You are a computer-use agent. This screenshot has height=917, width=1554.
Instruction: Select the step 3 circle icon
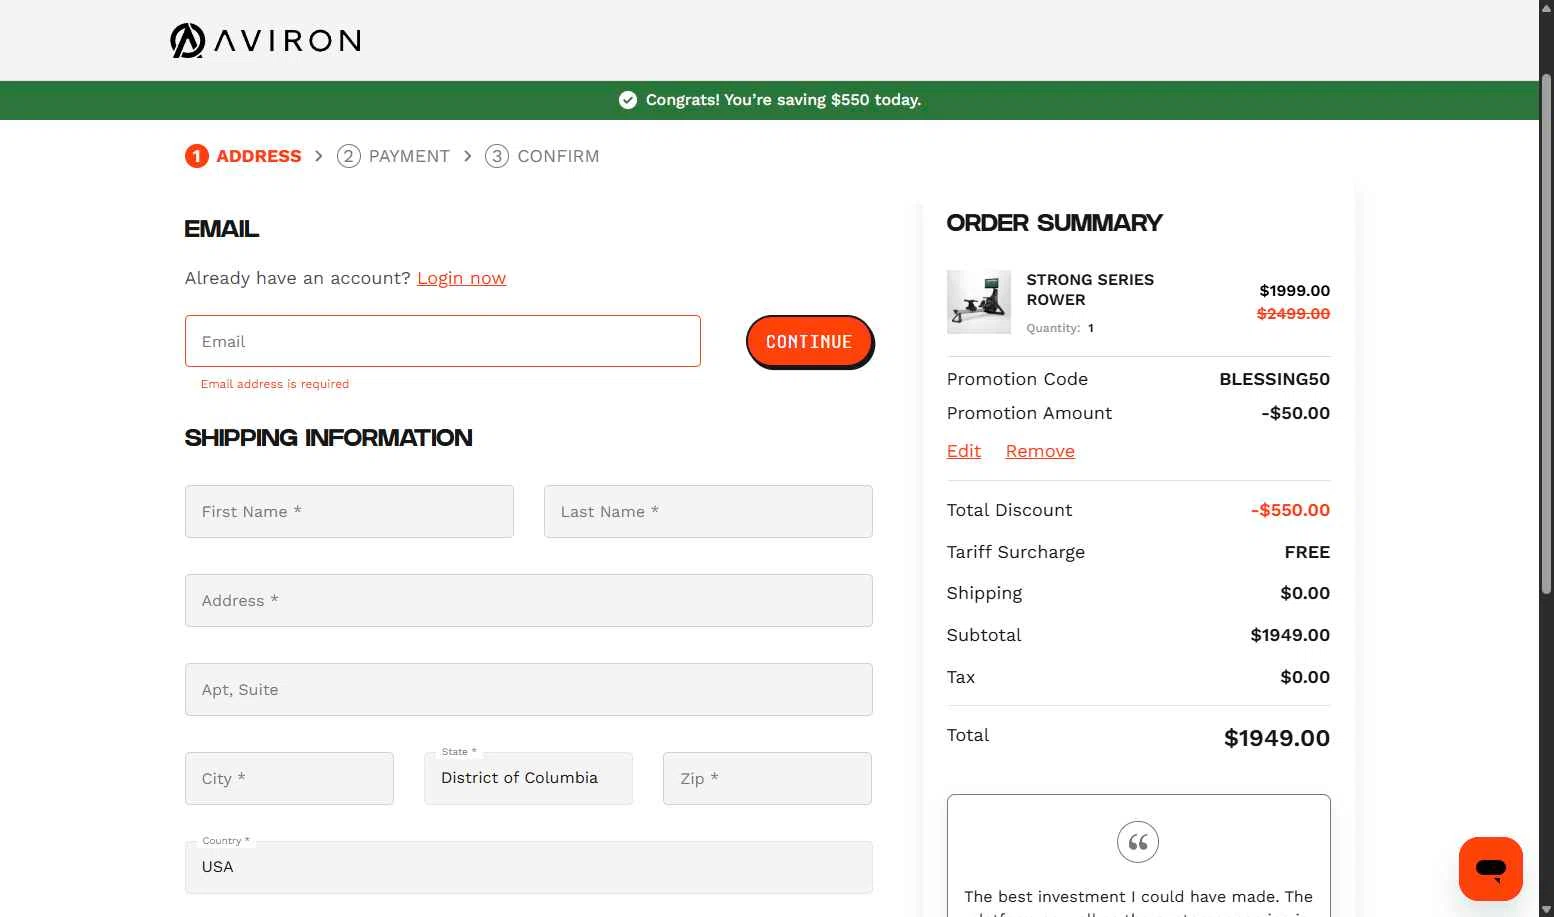click(x=497, y=156)
